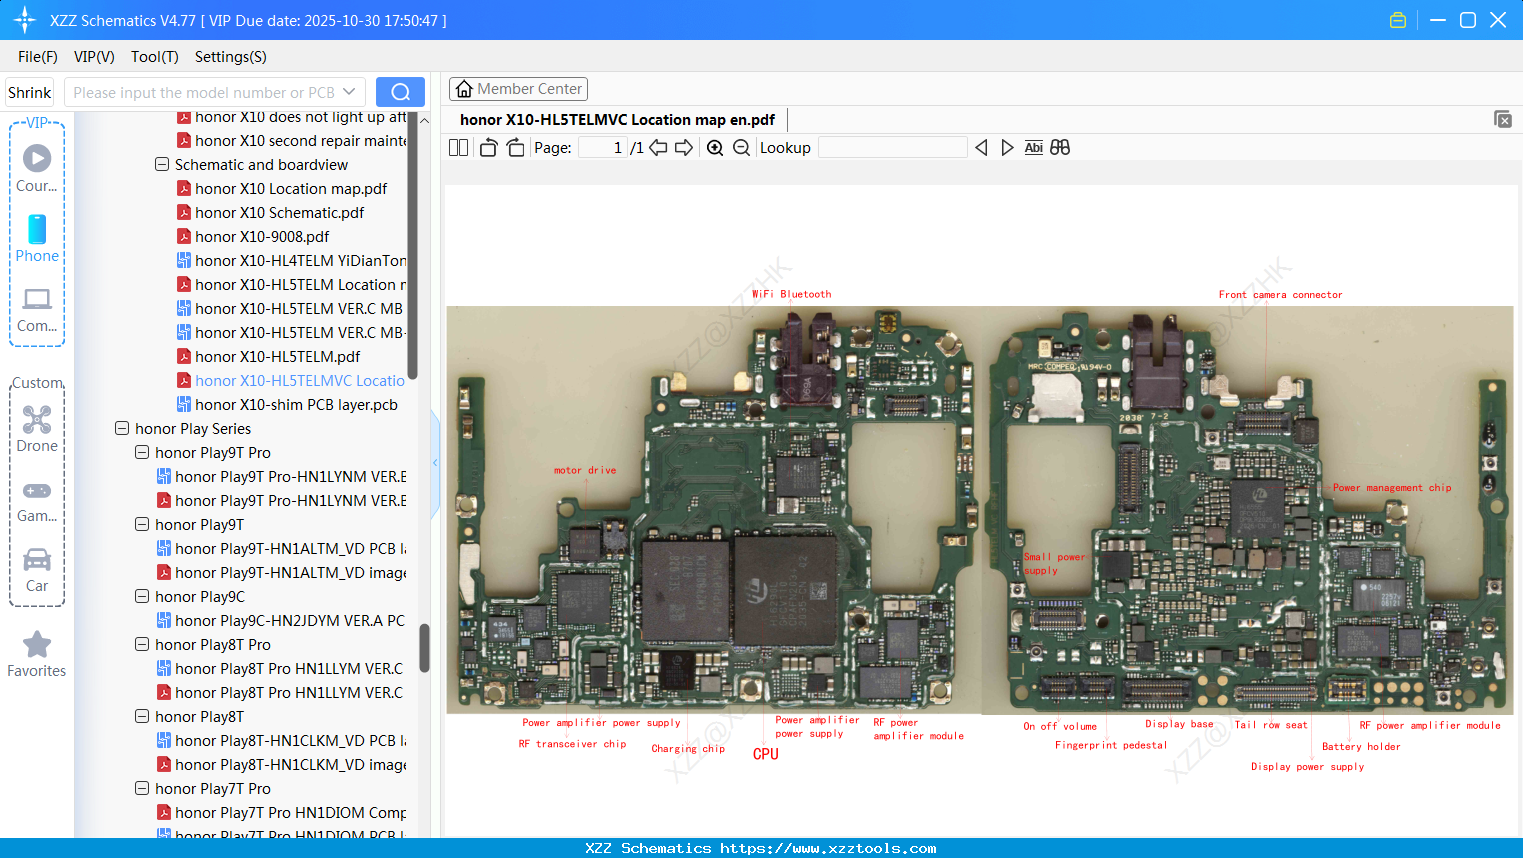The image size is (1523, 858).
Task: Open honor X10 second repair maintenance file
Action: pos(301,140)
